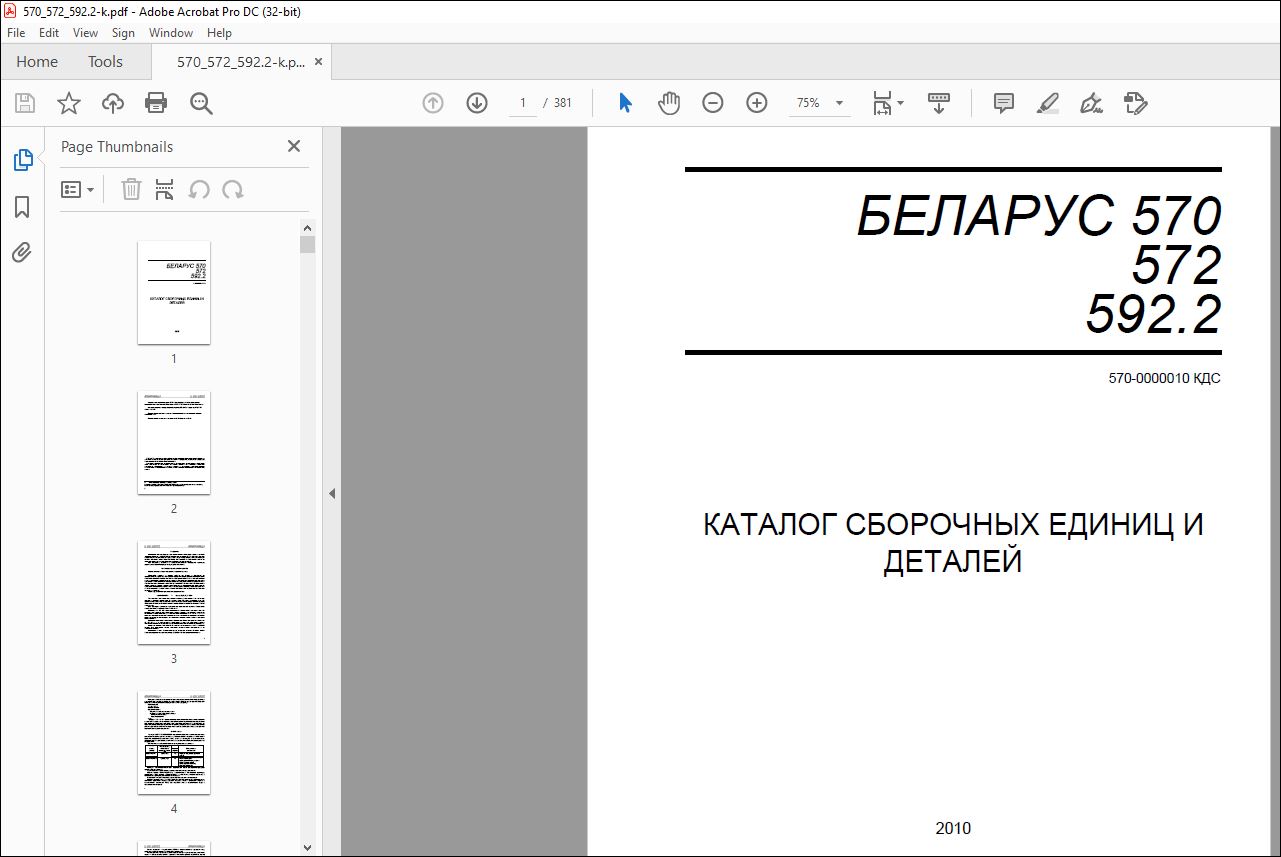Screen dimensions: 1281x857
Task: Go to previous page arrow
Action: (x=433, y=103)
